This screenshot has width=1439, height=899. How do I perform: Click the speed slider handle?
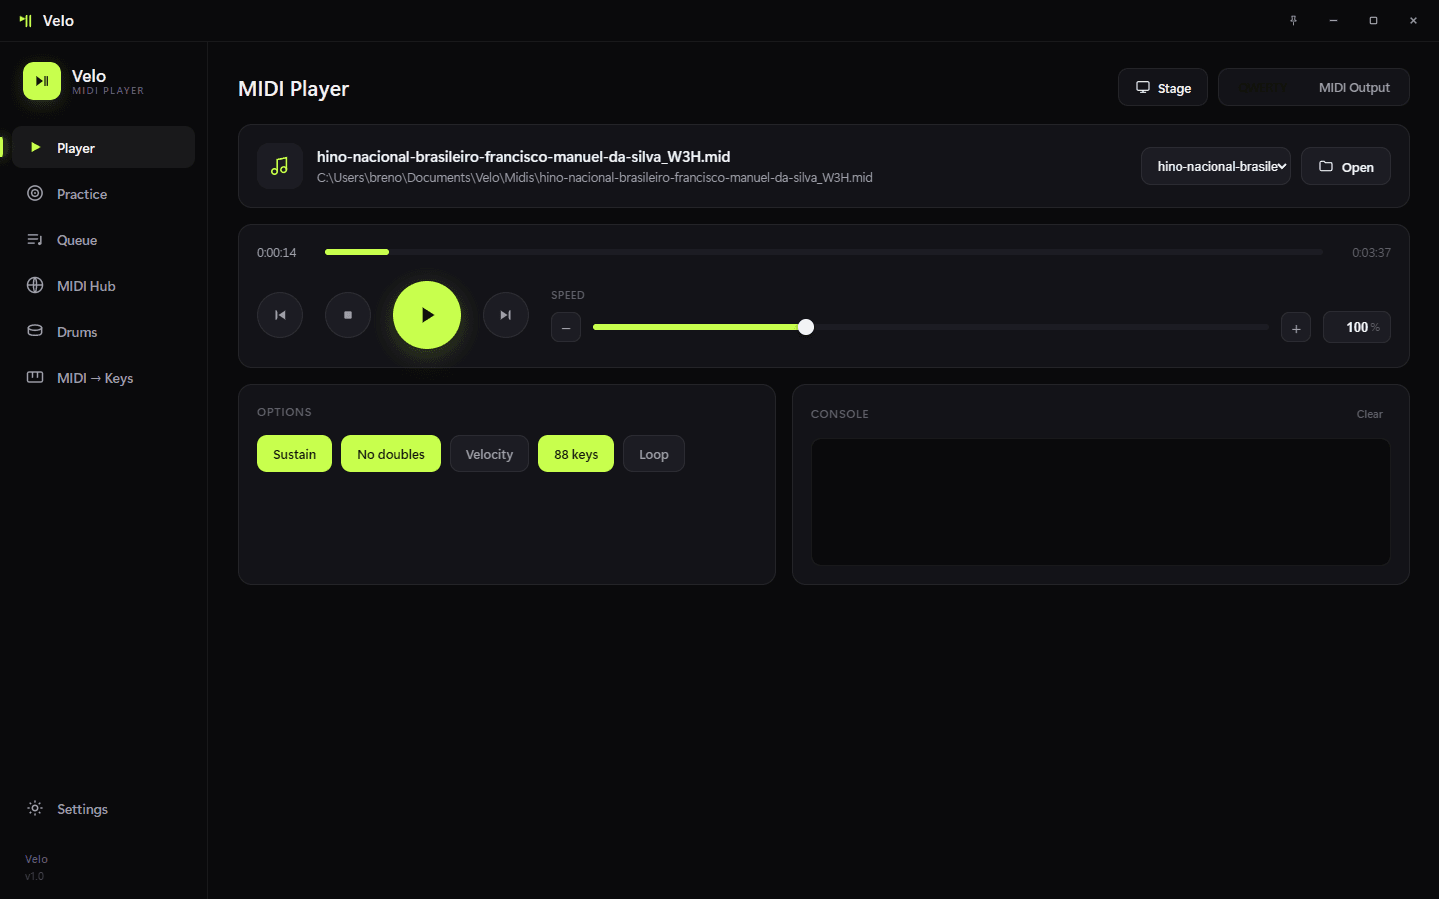806,327
